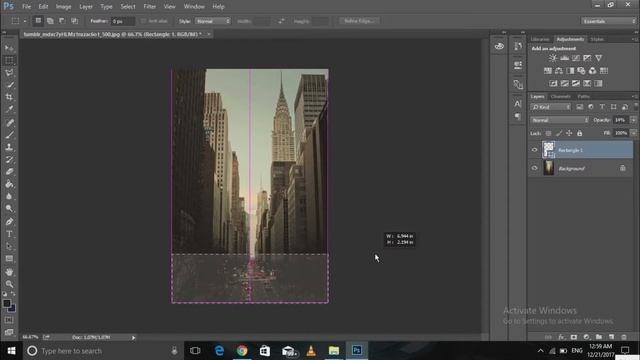Swap the width and height values

[281, 21]
